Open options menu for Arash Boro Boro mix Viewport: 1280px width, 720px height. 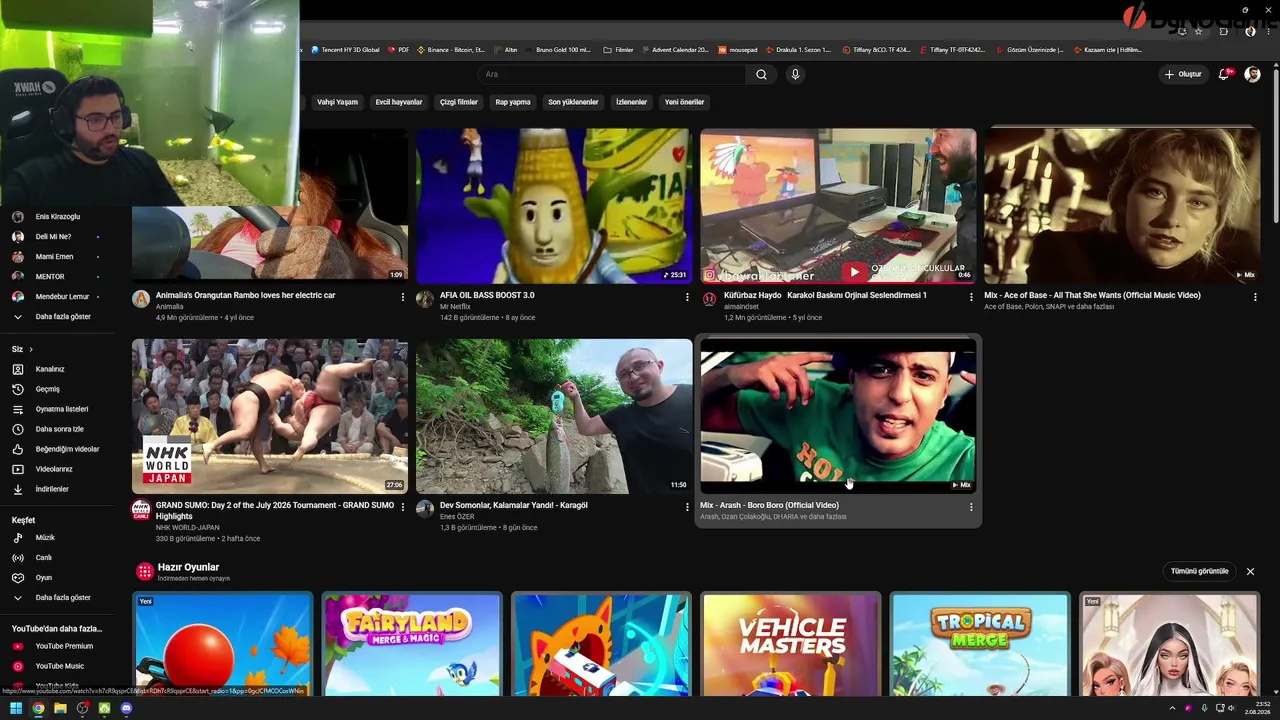click(x=971, y=507)
